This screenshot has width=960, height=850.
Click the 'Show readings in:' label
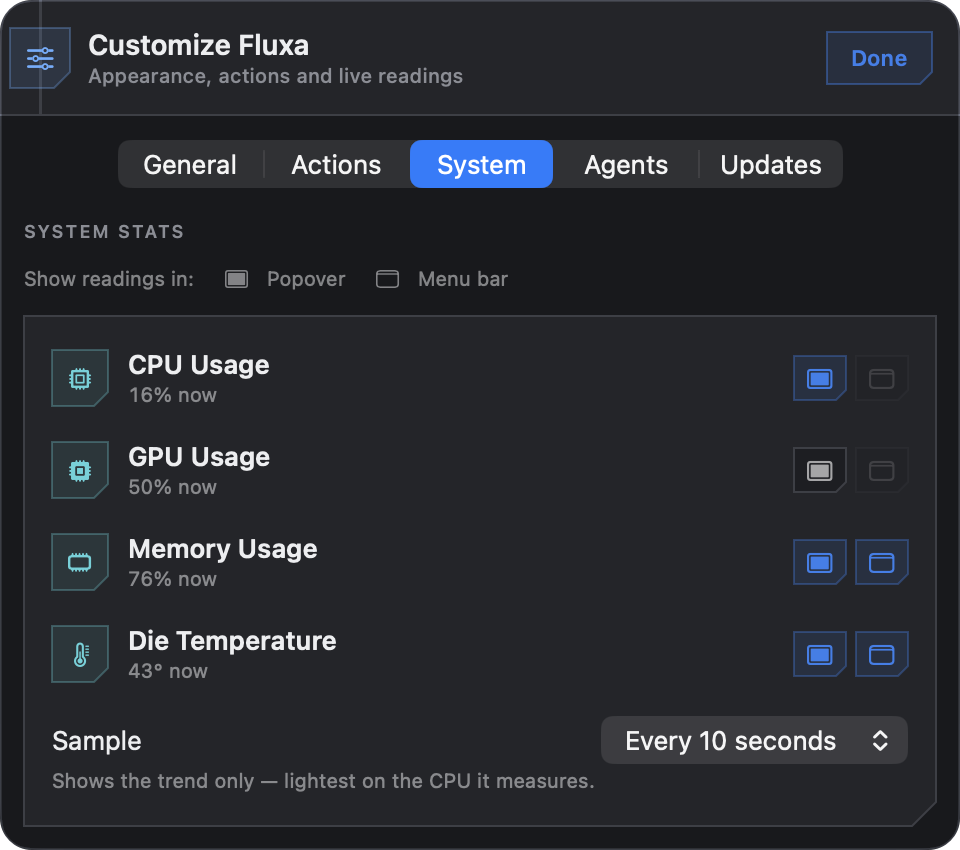pos(109,279)
